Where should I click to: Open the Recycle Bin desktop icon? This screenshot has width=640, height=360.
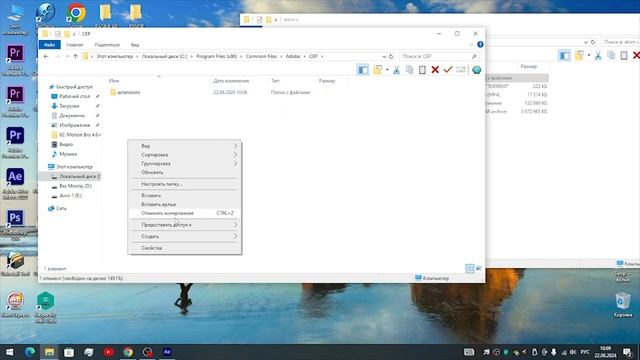coord(623,304)
